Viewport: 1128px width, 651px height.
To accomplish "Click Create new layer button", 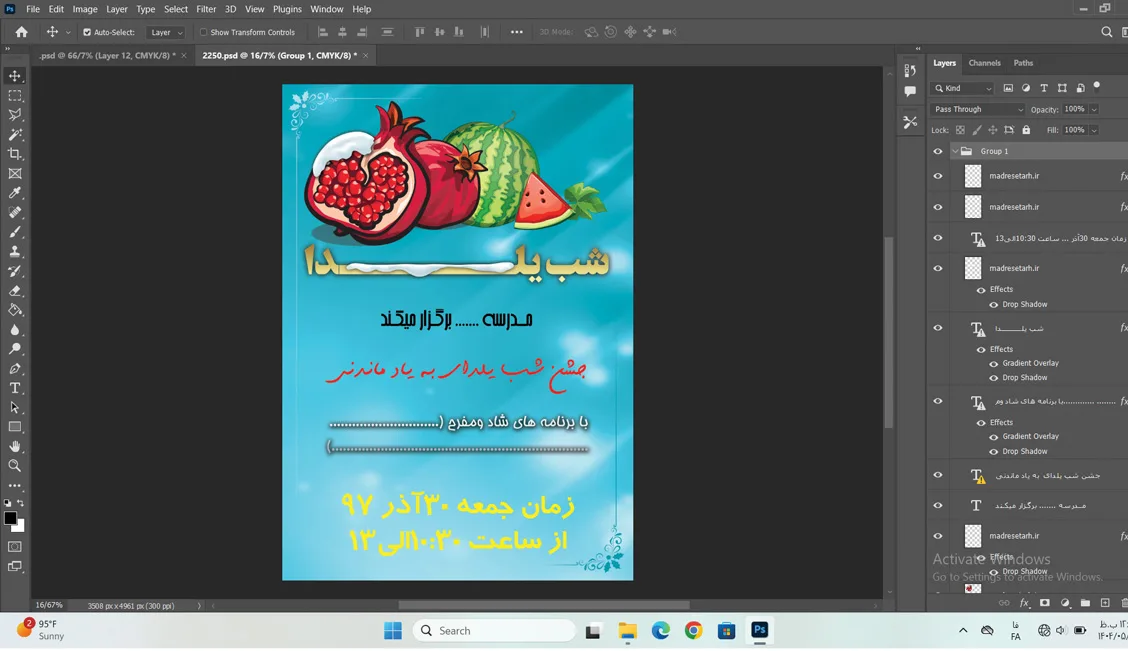I will click(1105, 603).
